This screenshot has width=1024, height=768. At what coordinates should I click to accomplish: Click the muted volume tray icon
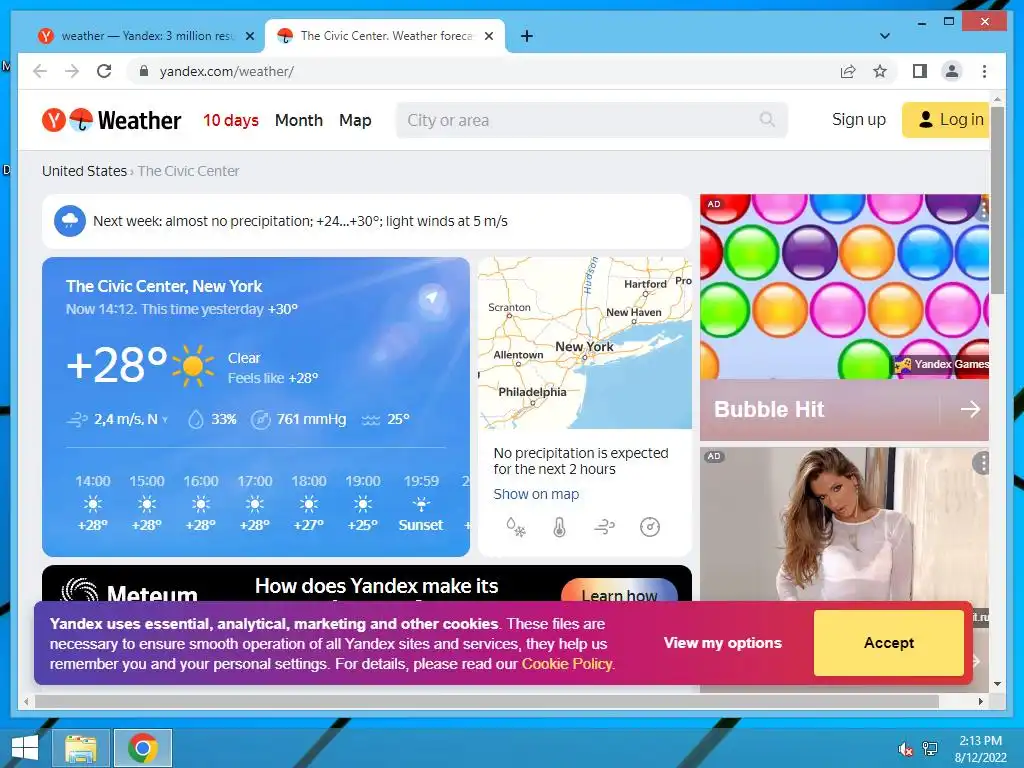tap(905, 749)
